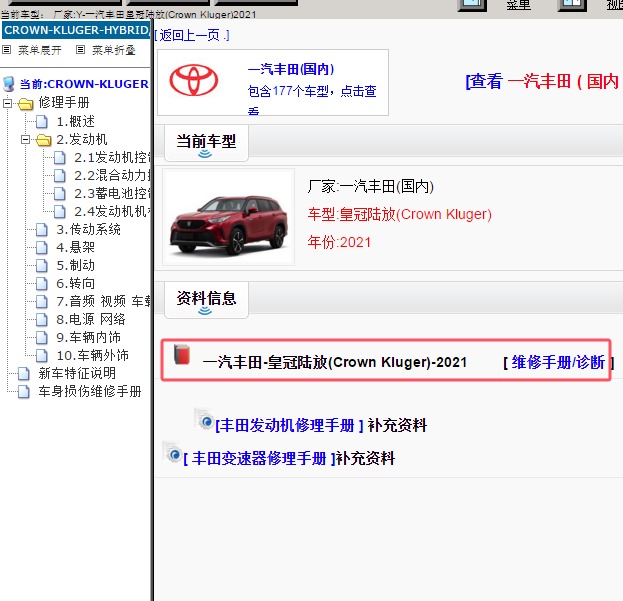623x601 pixels.
Task: Click the 菜单折叠 list icon
Action: 80,50
